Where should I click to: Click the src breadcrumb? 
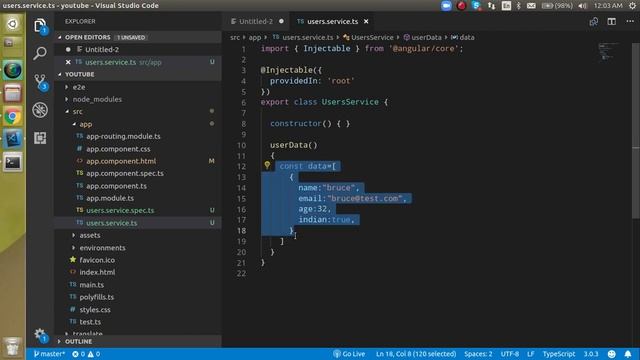click(x=235, y=37)
